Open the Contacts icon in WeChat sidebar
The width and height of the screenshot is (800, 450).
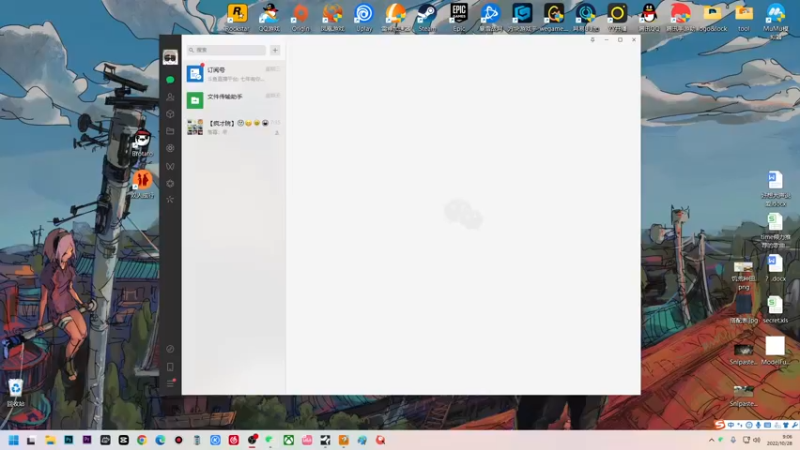pos(170,97)
